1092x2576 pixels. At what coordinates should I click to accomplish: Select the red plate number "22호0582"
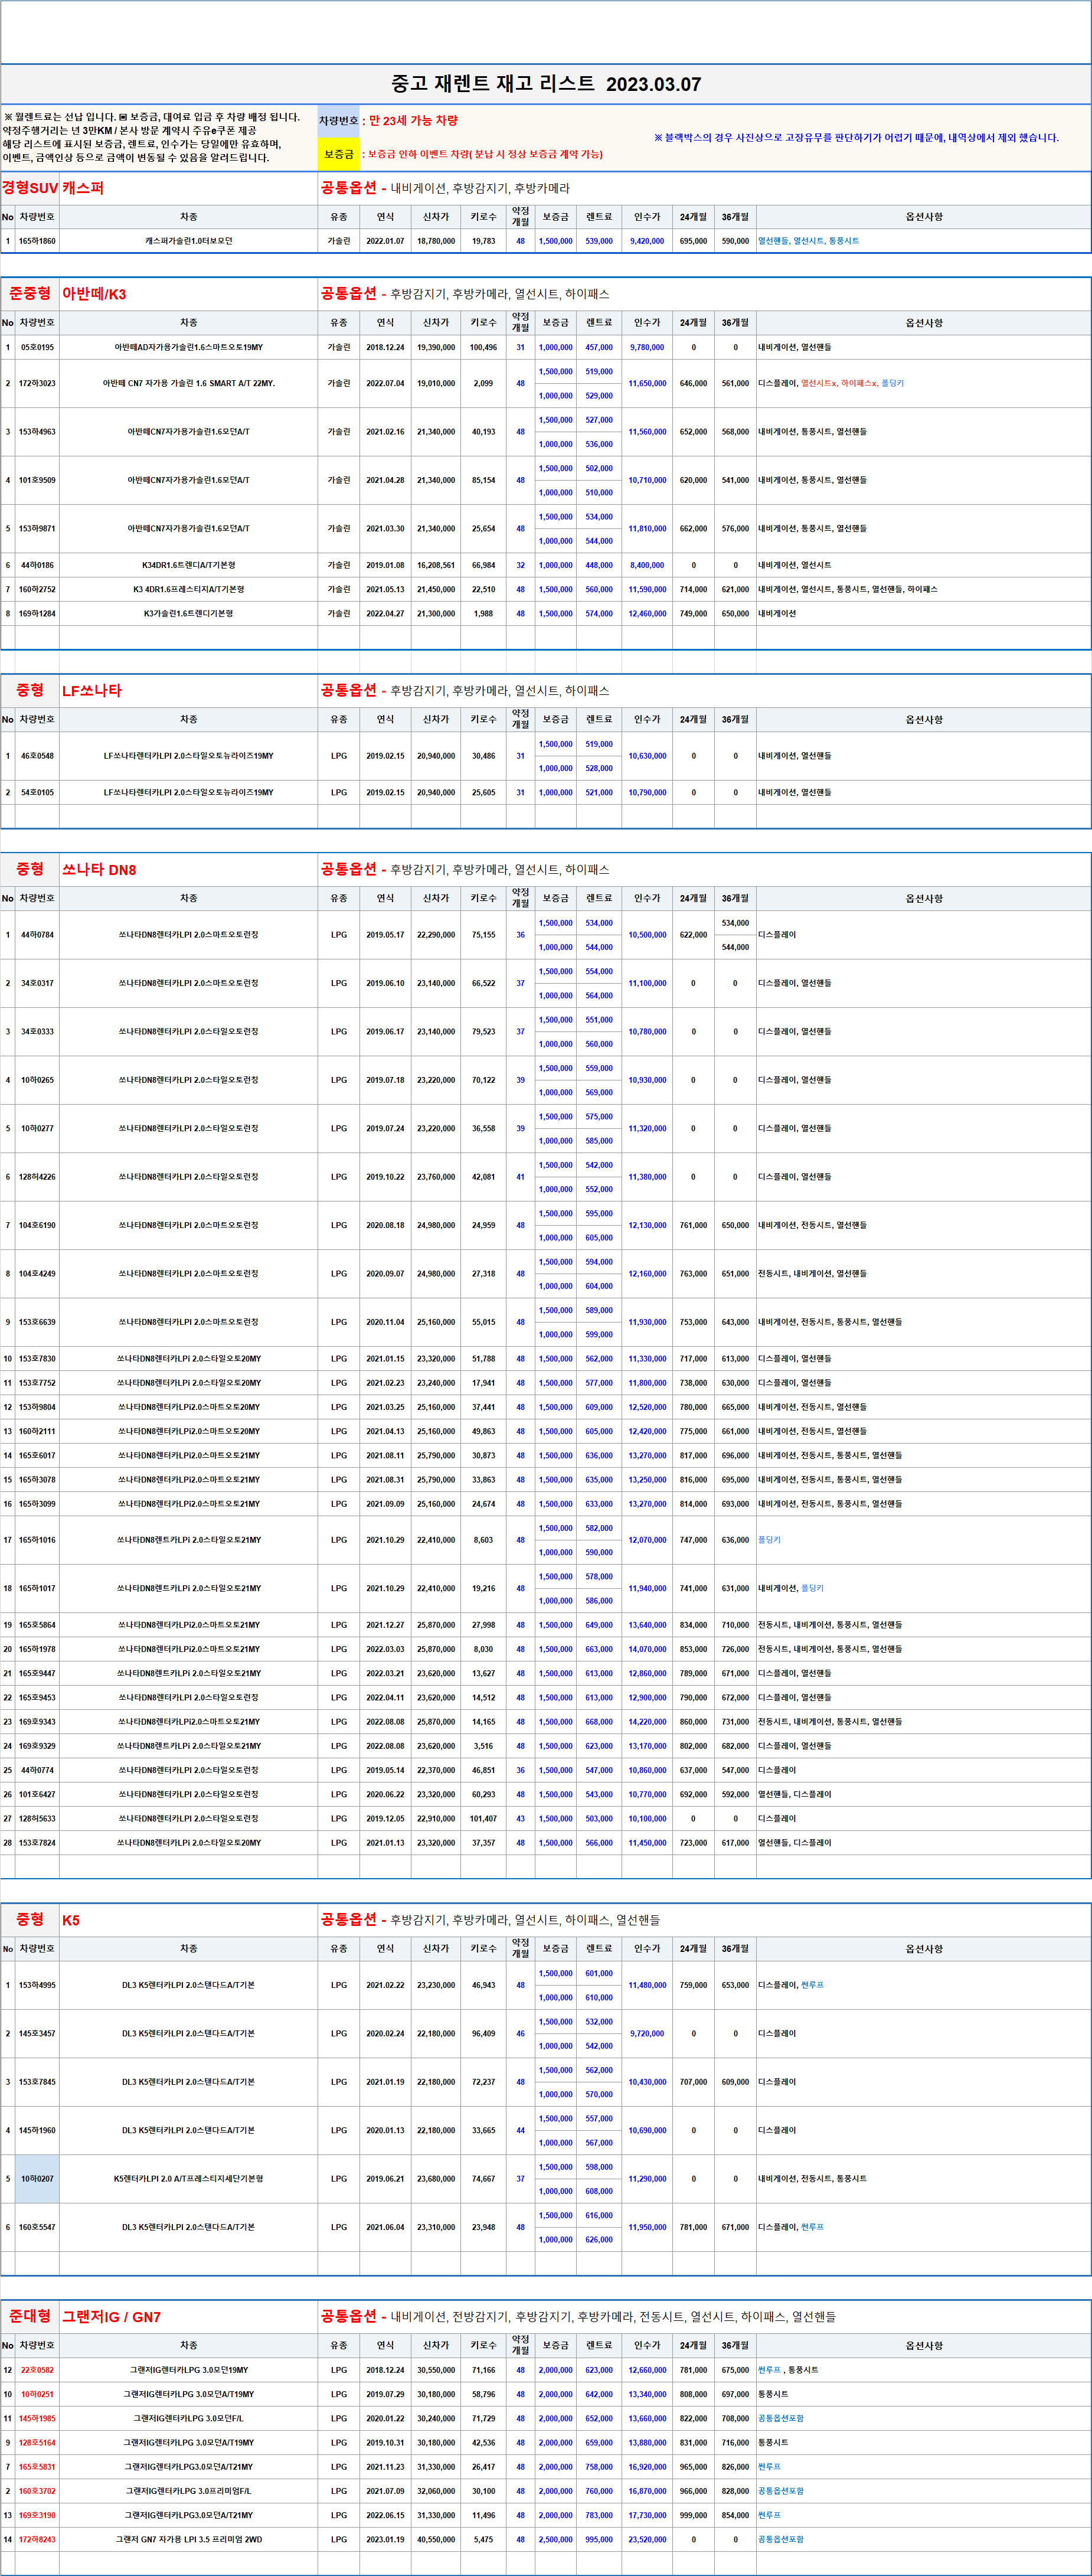[x=37, y=2370]
